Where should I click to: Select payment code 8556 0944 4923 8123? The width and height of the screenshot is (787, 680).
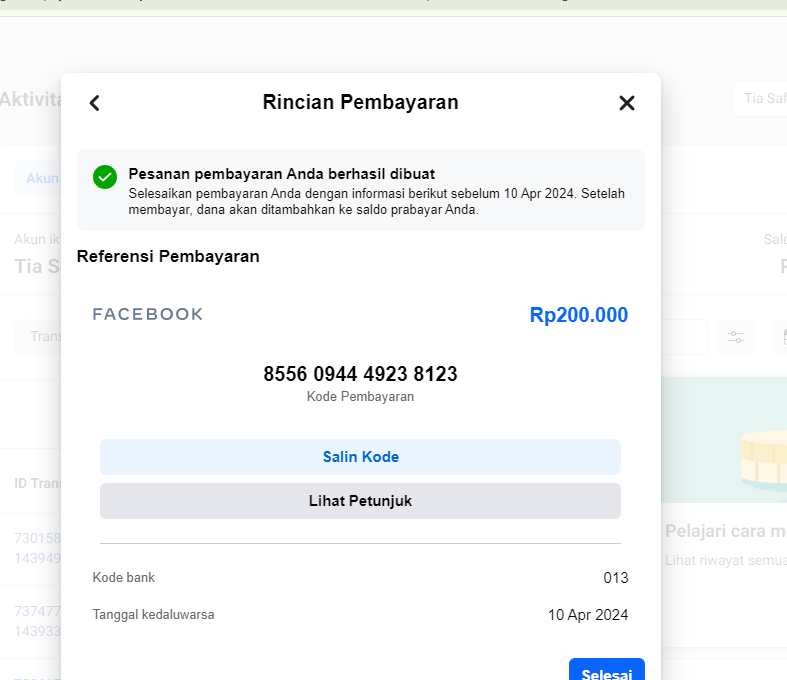[360, 374]
